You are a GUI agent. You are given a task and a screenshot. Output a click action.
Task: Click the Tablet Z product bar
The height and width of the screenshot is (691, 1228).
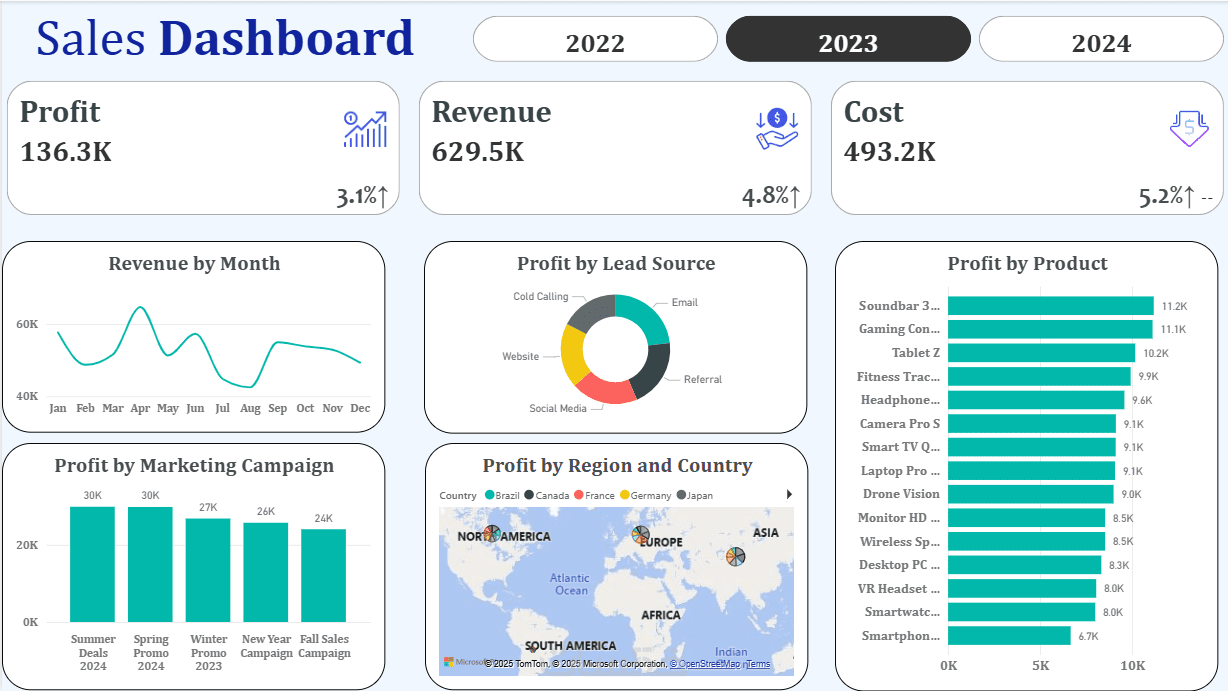pos(1042,353)
